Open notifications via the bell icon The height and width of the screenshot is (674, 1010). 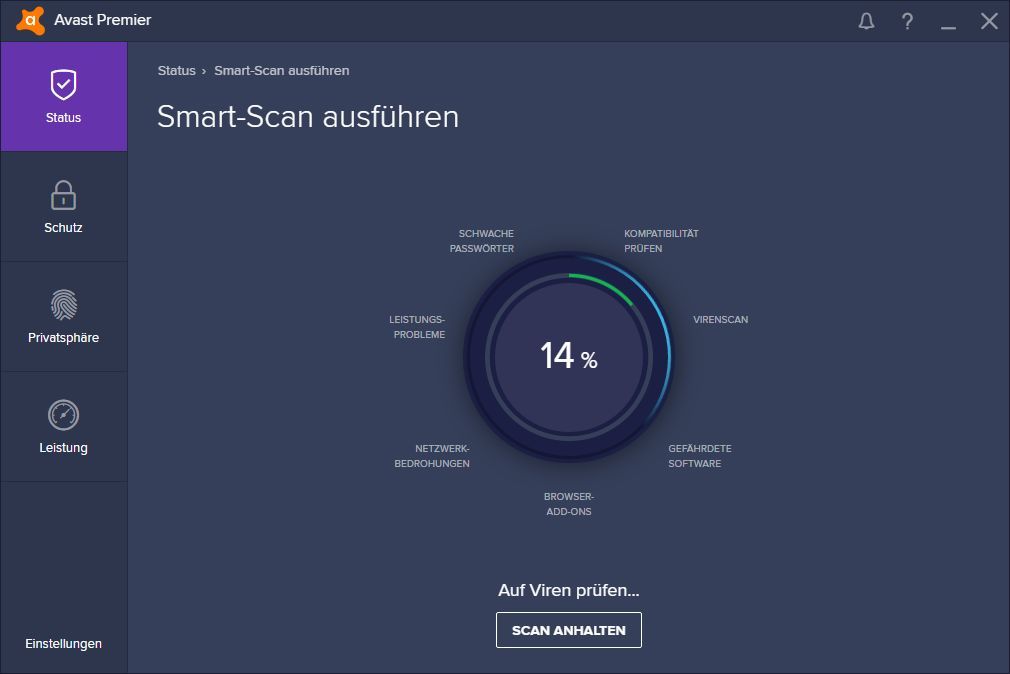[866, 21]
